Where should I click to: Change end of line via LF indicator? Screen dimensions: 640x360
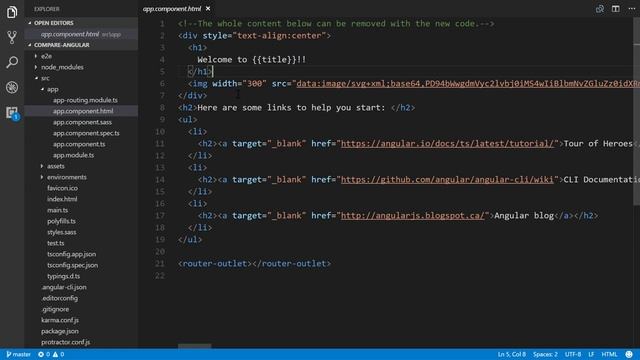click(x=591, y=354)
